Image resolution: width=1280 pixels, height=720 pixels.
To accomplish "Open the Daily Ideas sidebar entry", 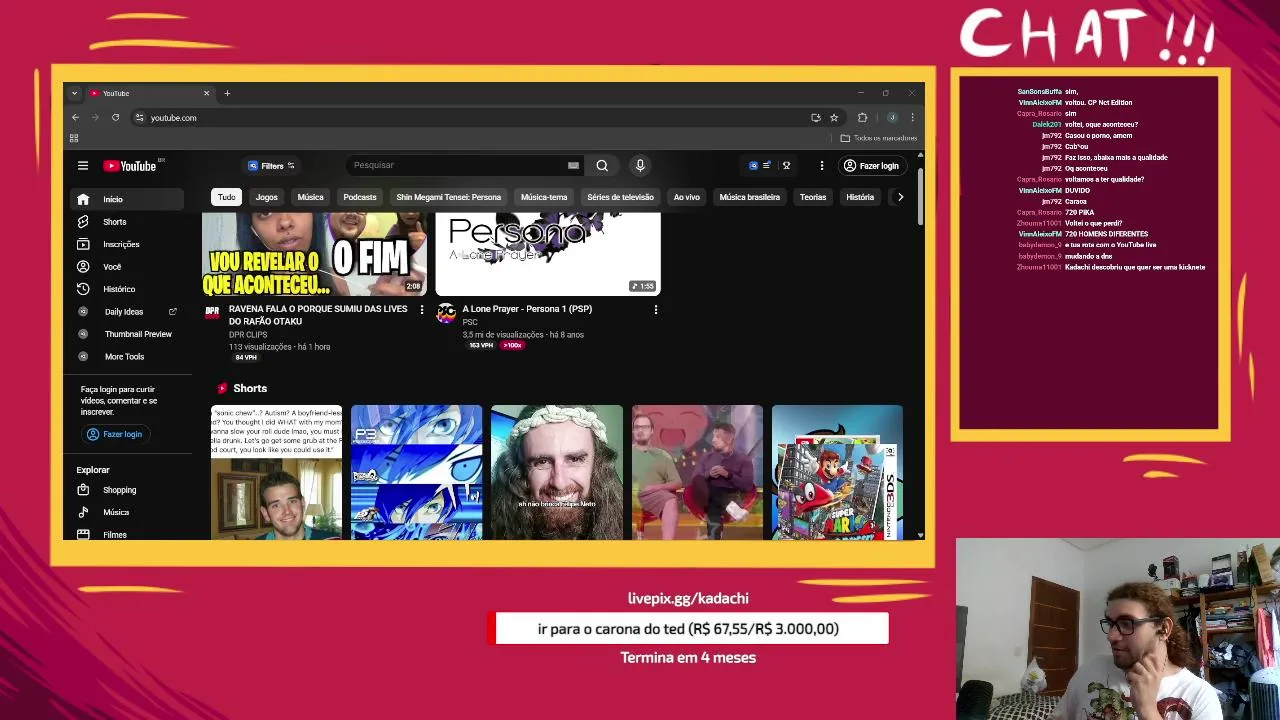I will [128, 312].
